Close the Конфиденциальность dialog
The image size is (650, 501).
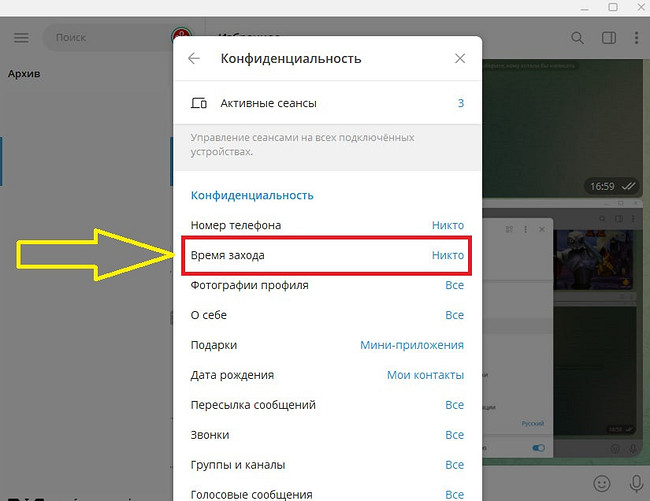(x=460, y=59)
